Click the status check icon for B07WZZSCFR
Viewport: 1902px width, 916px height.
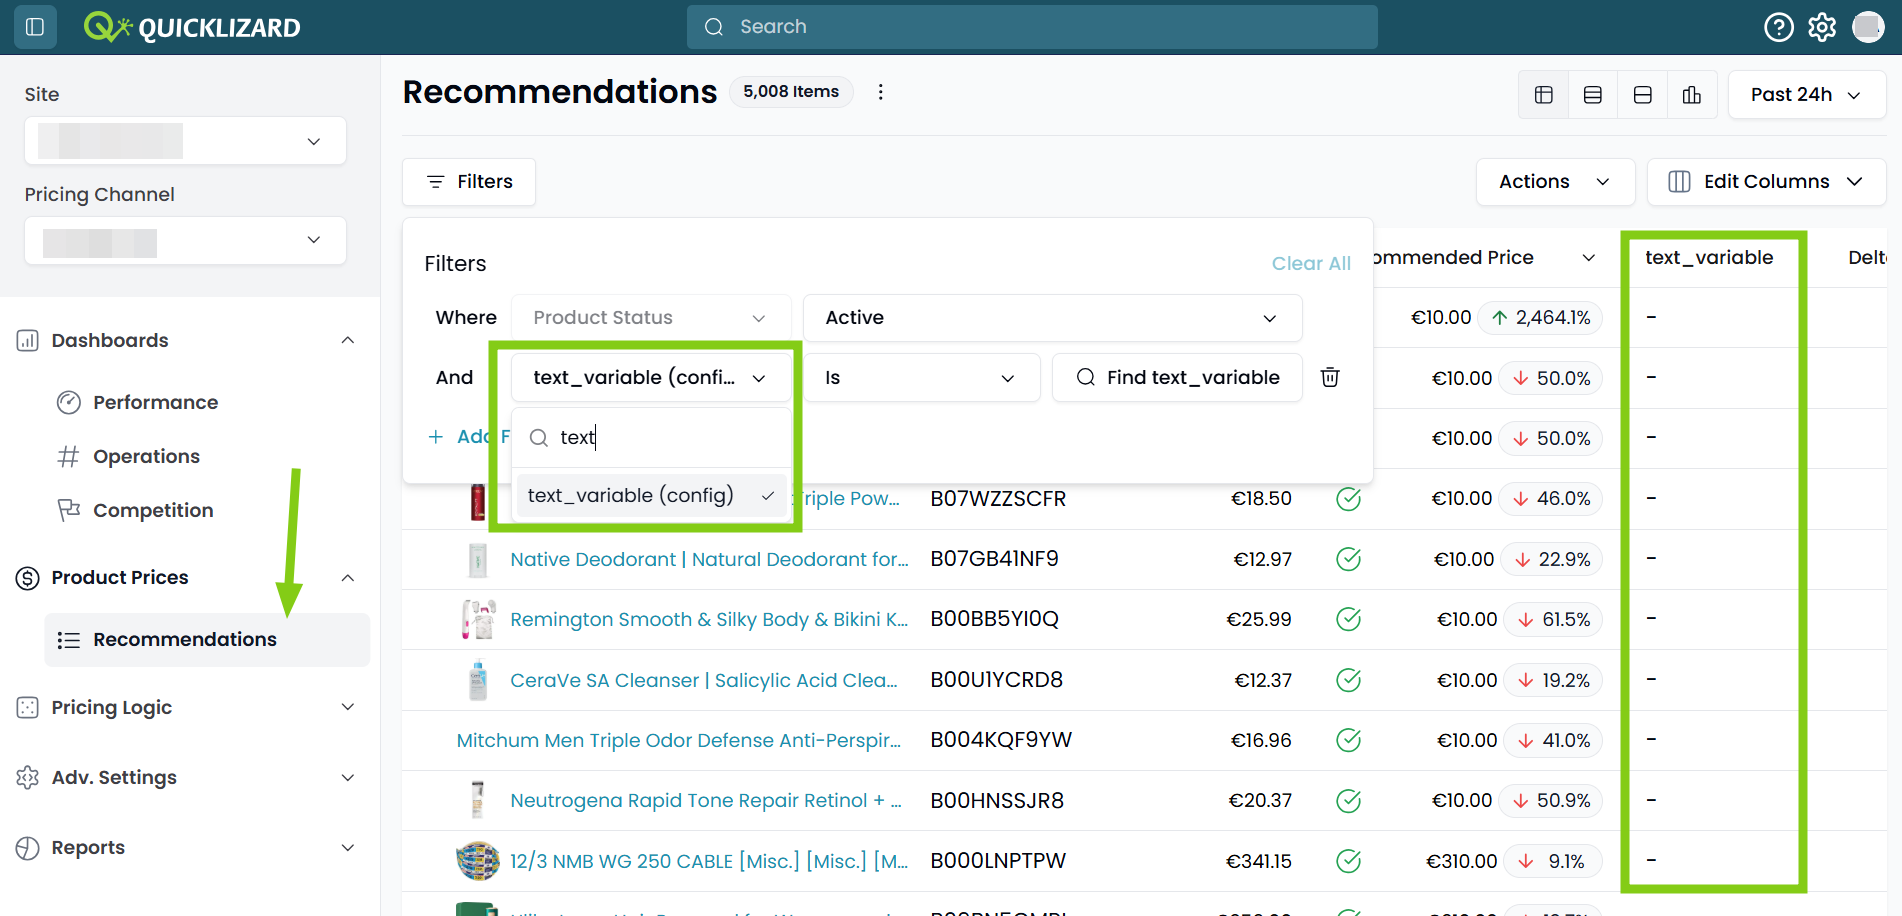click(x=1348, y=499)
